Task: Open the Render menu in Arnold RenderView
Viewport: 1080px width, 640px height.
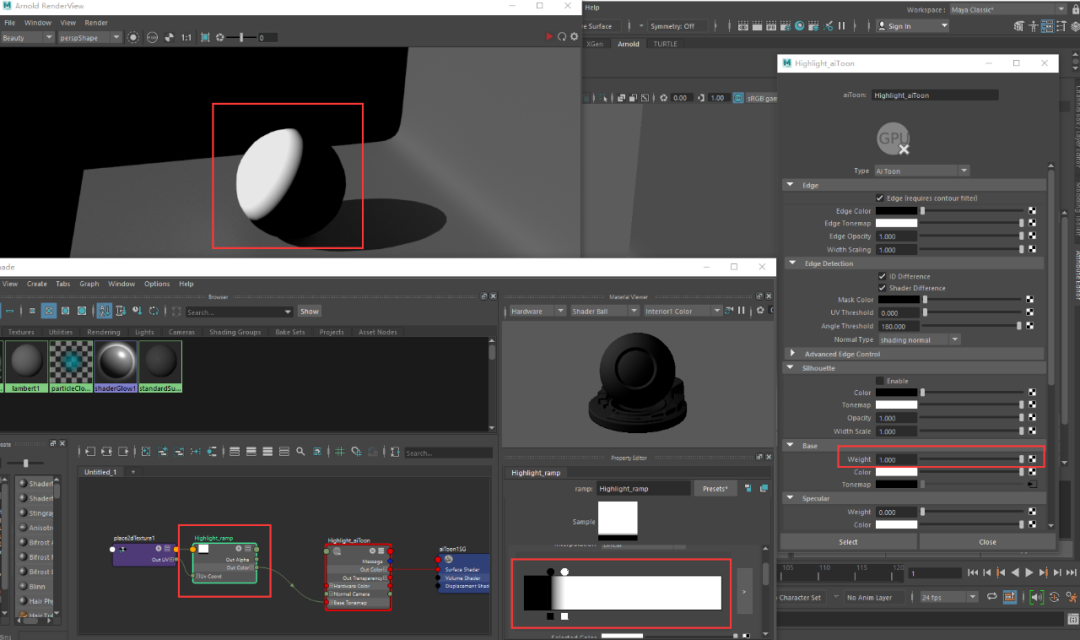Action: [96, 22]
